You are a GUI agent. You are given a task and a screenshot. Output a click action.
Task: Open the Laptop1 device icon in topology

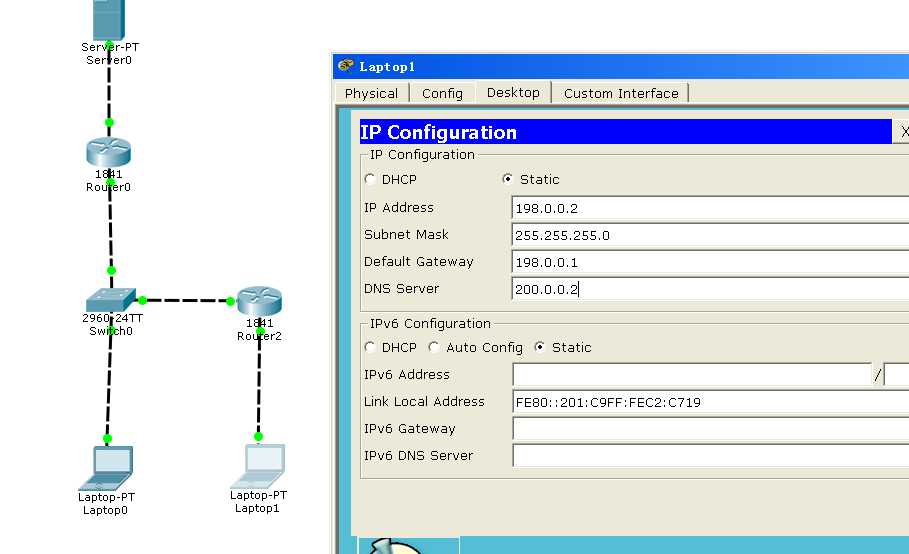coord(258,466)
